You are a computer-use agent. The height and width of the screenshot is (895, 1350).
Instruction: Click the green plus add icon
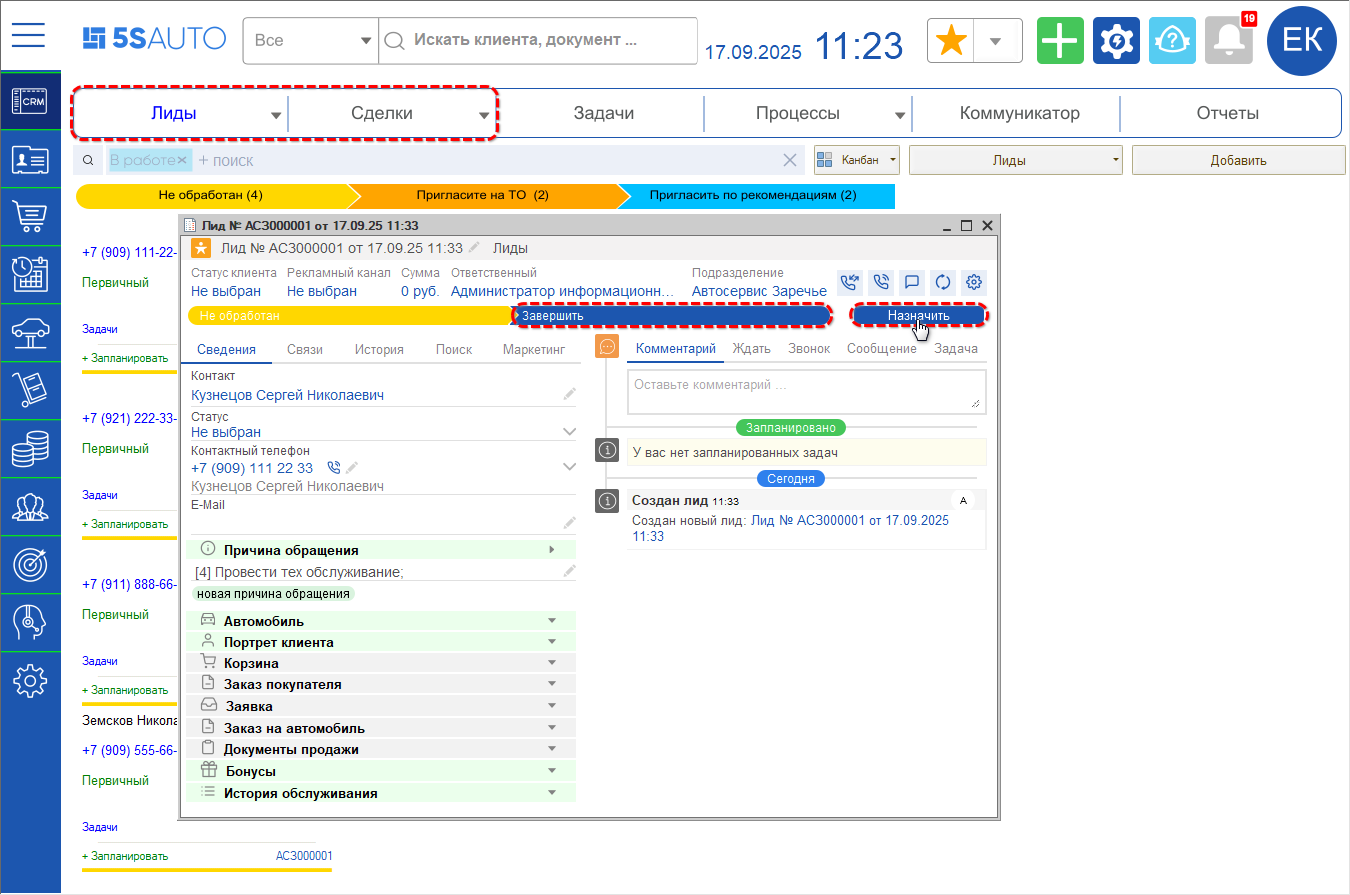coord(1060,41)
